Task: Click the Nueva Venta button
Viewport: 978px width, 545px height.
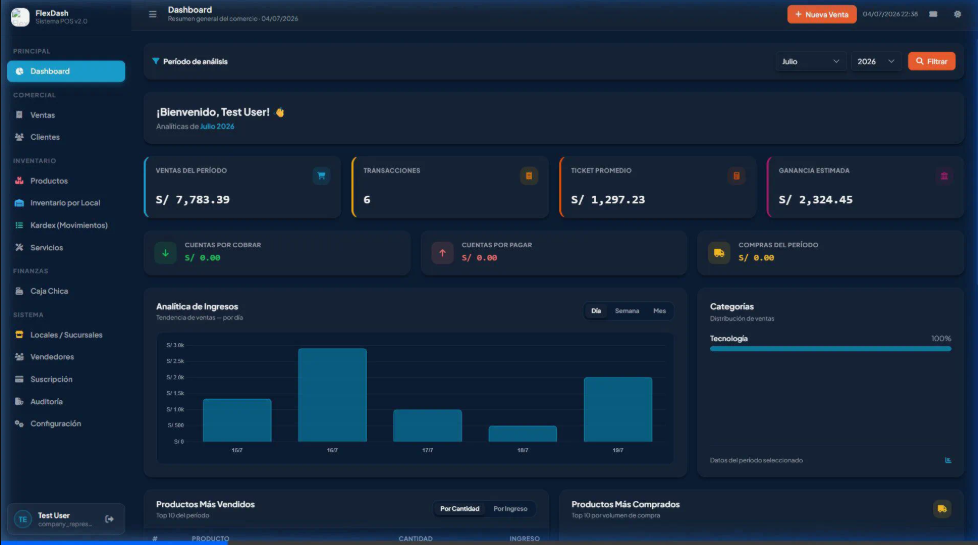Action: pyautogui.click(x=821, y=14)
